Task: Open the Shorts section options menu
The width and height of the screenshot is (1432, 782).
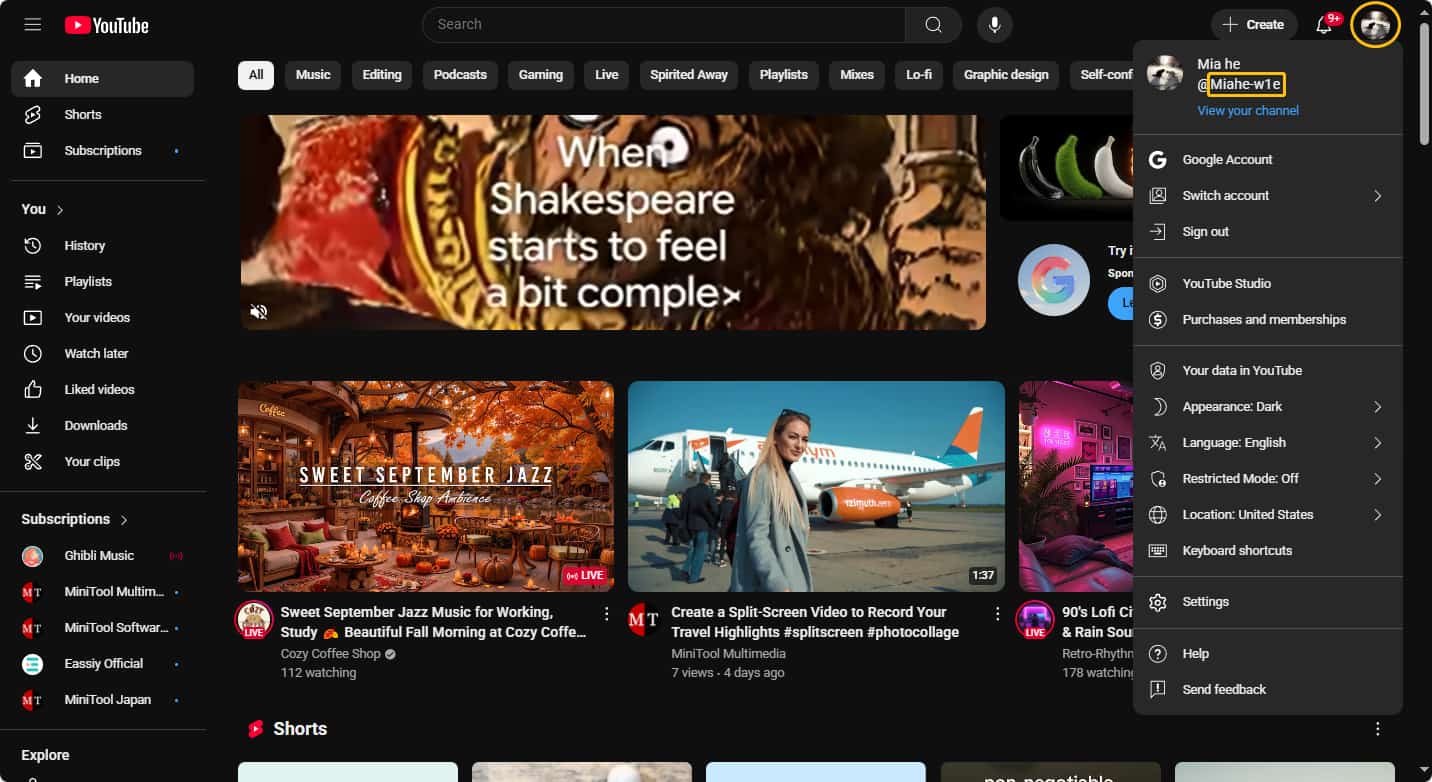Action: (x=1378, y=729)
